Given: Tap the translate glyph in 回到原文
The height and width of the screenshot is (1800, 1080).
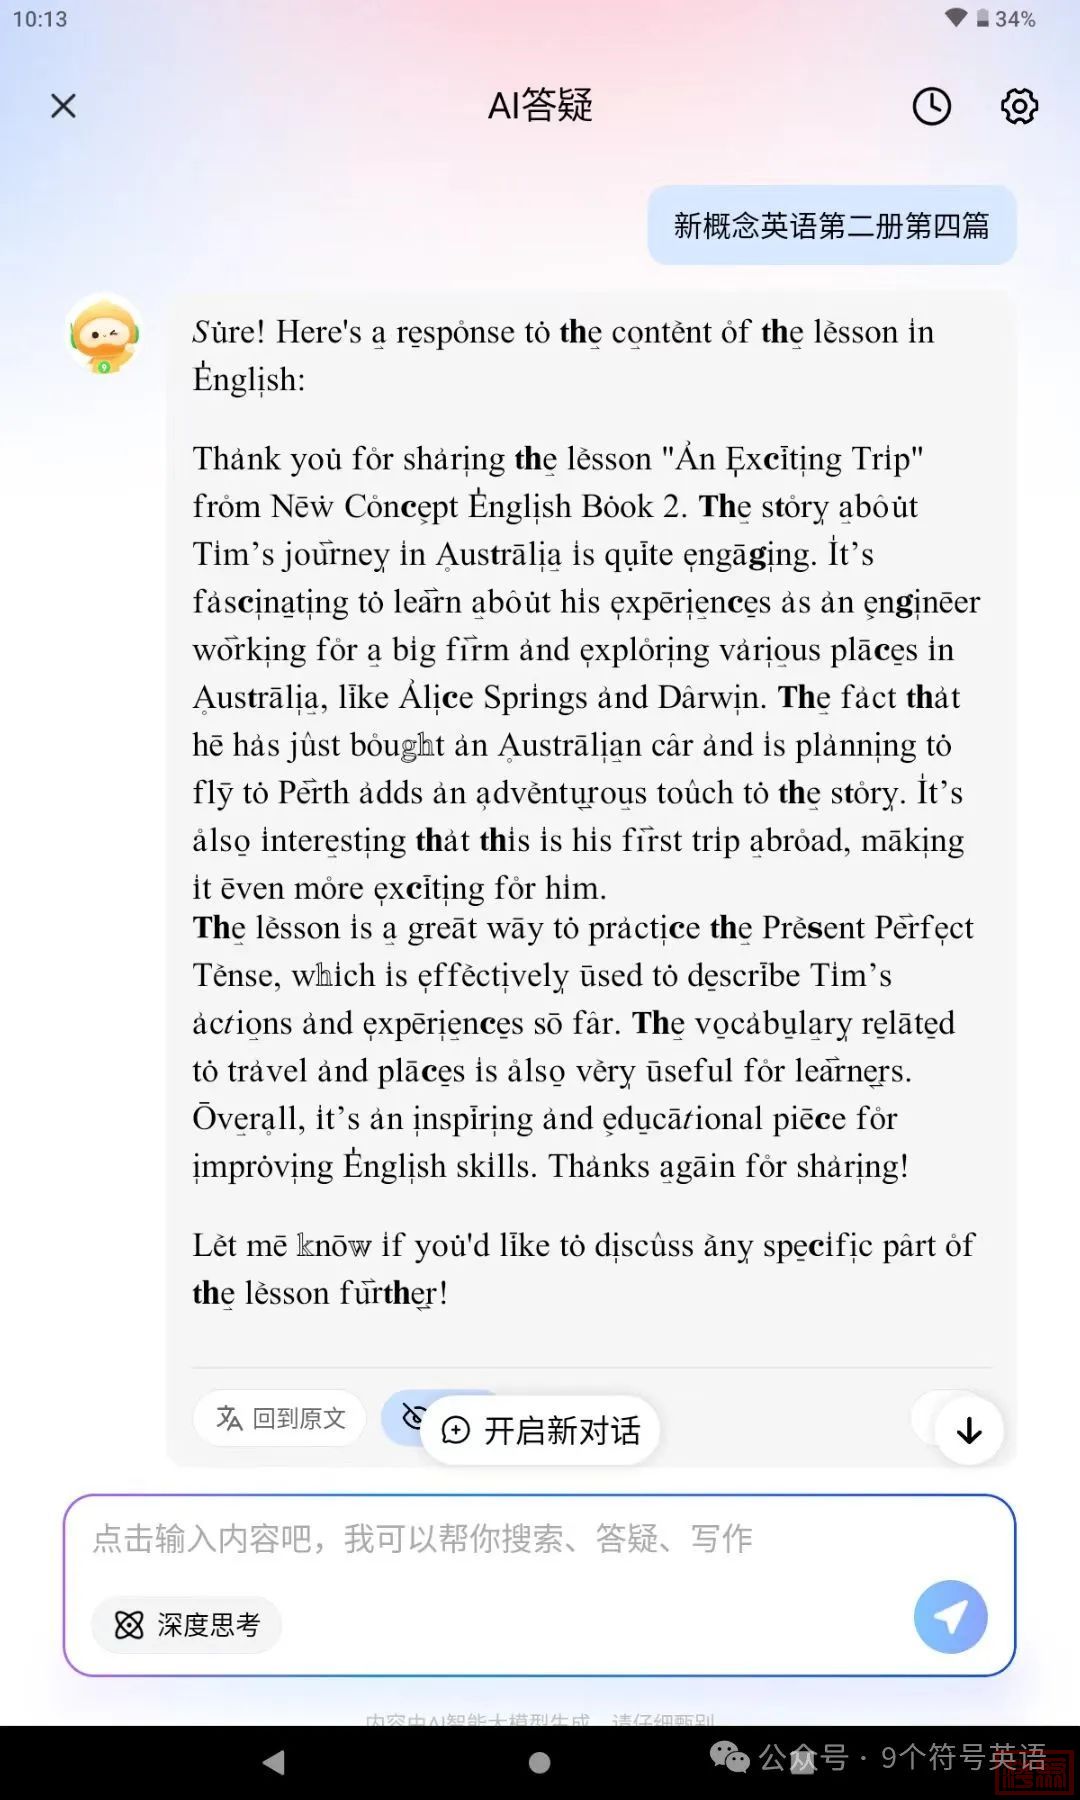Looking at the screenshot, I should pyautogui.click(x=230, y=1418).
